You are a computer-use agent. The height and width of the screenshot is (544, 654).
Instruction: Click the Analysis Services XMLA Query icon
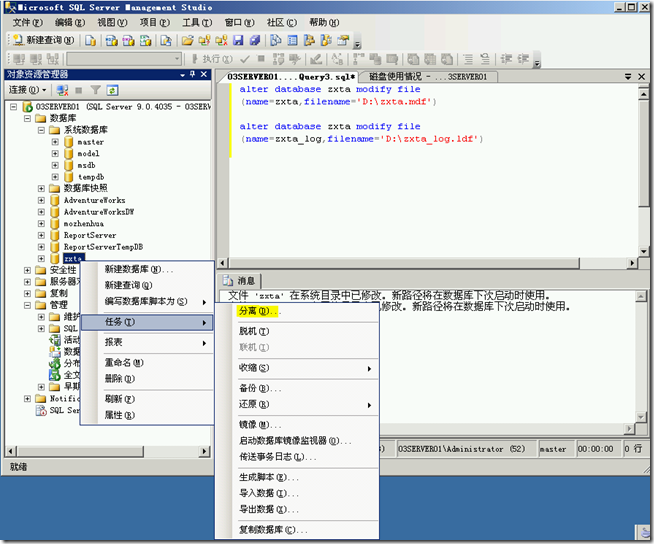click(x=145, y=40)
